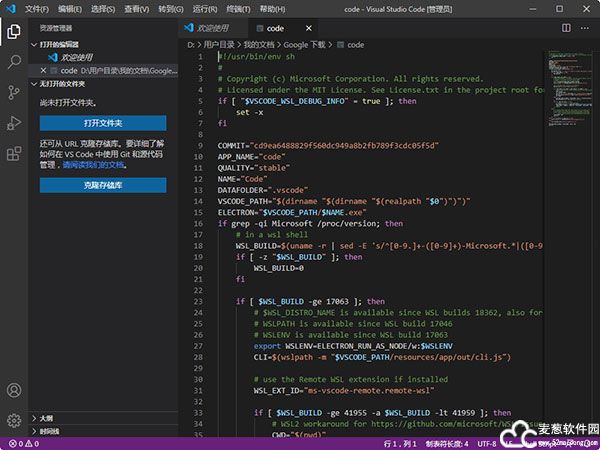The height and width of the screenshot is (450, 600).
Task: Select 欢迎使用 in open editors list
Action: pyautogui.click(x=76, y=58)
